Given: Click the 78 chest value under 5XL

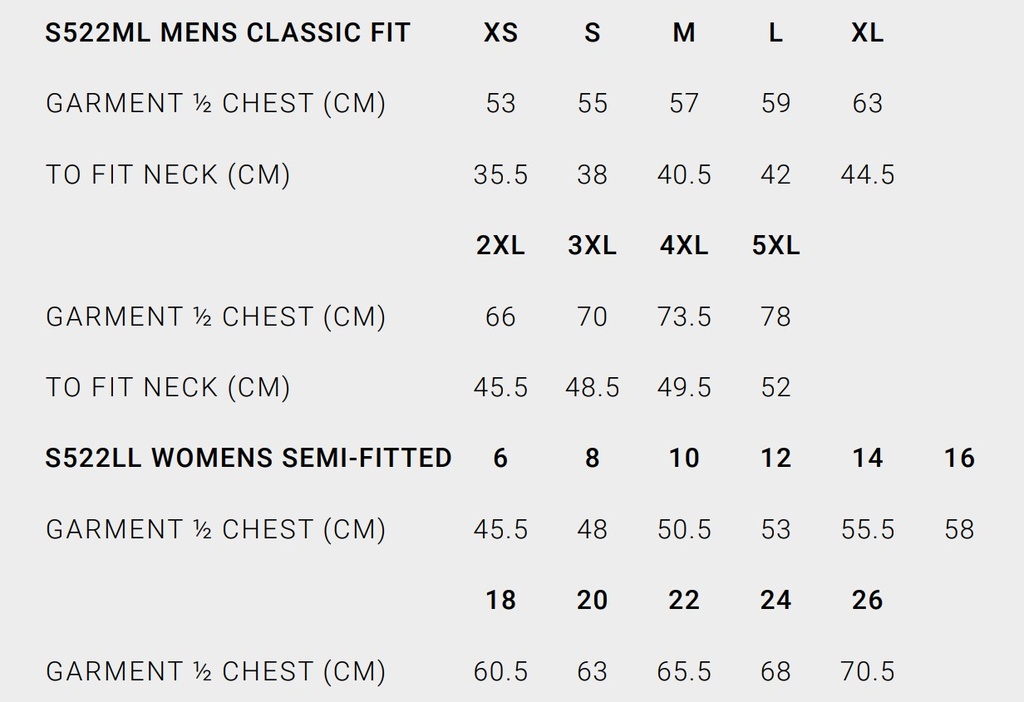Looking at the screenshot, I should [x=776, y=317].
